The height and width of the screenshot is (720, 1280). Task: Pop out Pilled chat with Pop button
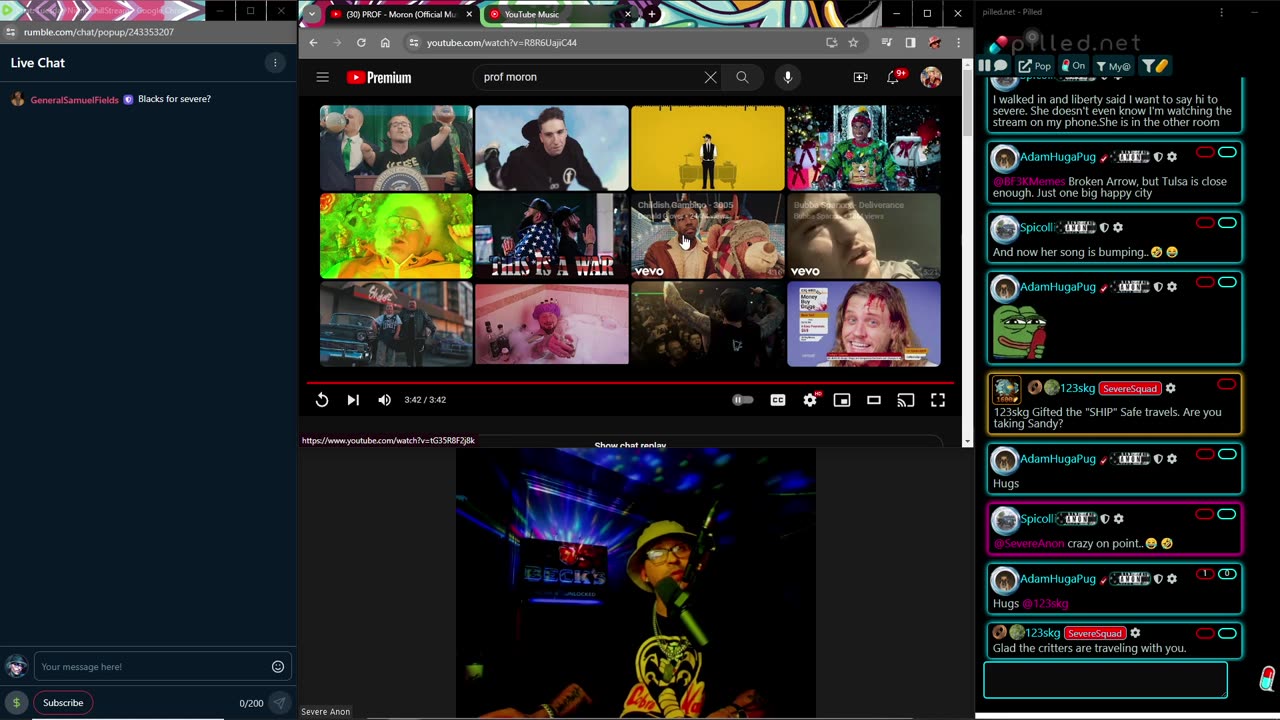(1035, 66)
